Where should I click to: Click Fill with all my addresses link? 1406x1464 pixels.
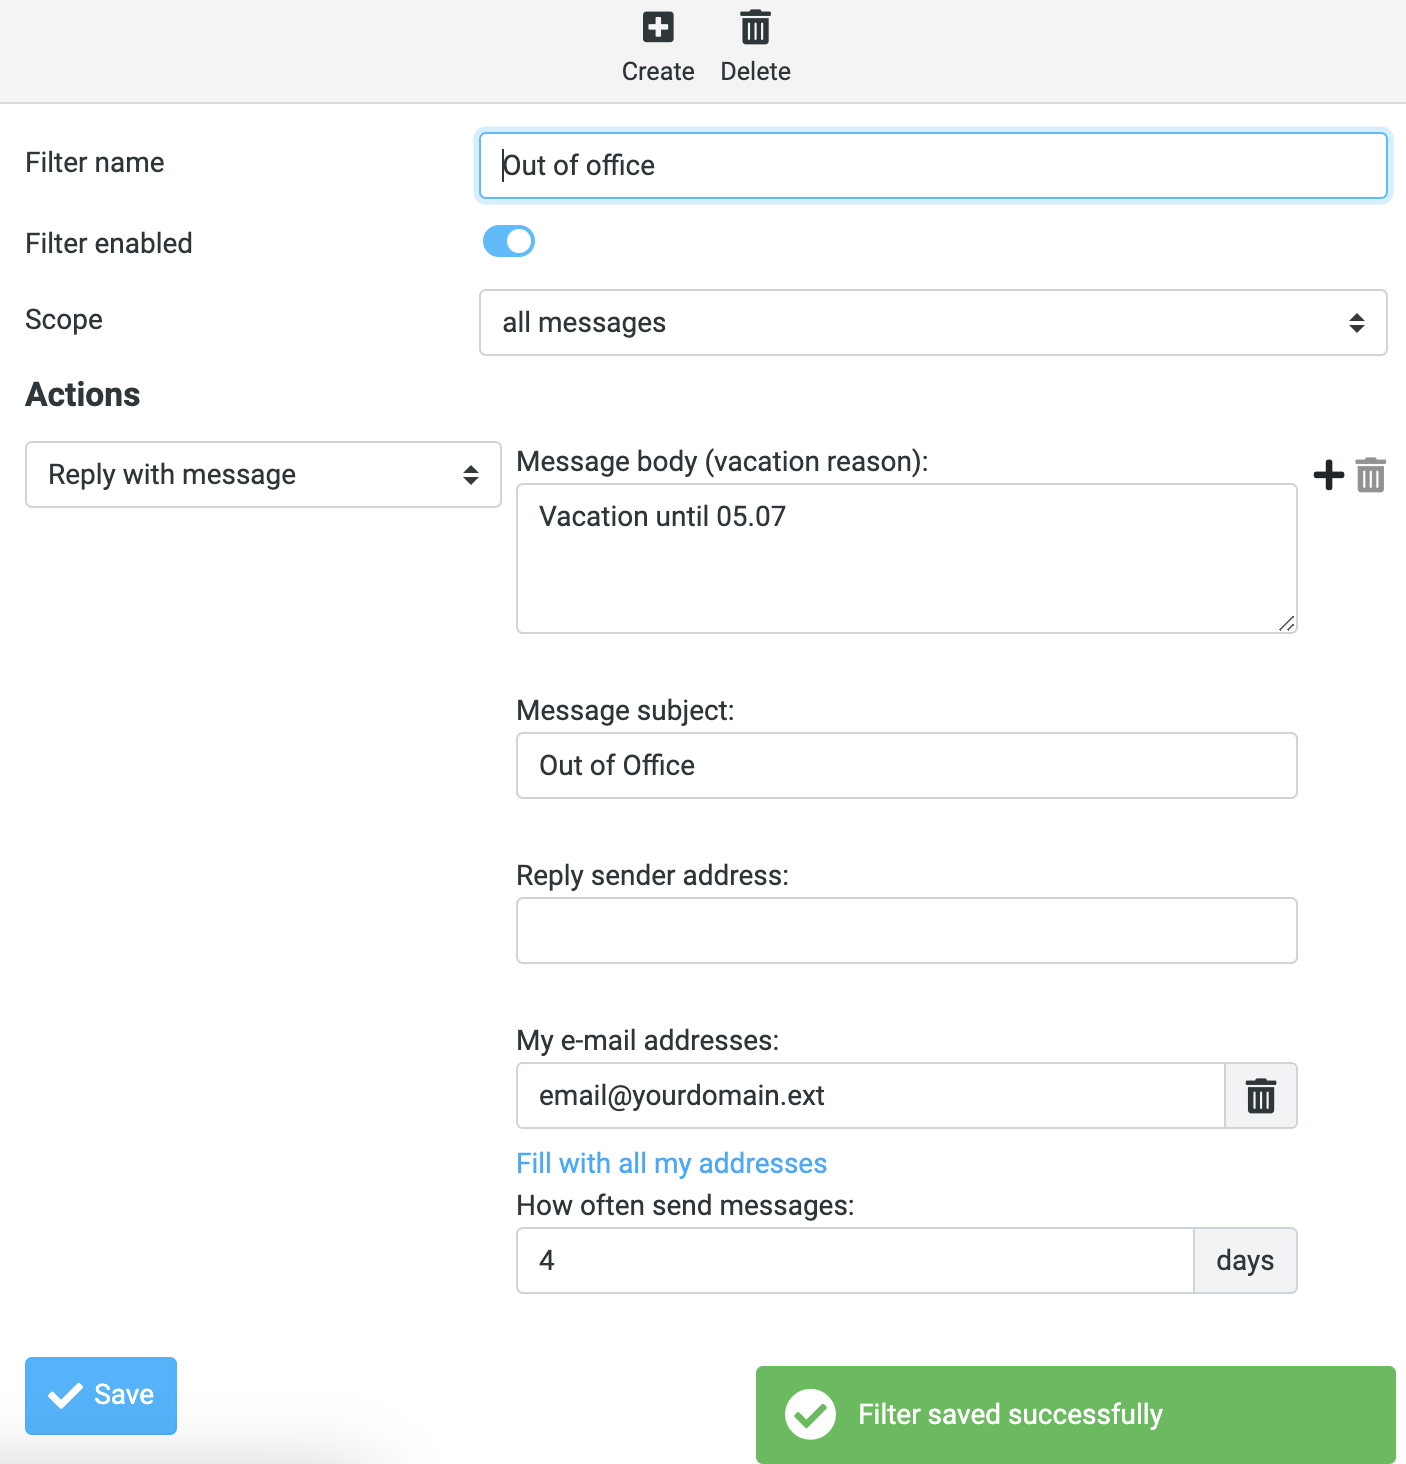pyautogui.click(x=672, y=1163)
